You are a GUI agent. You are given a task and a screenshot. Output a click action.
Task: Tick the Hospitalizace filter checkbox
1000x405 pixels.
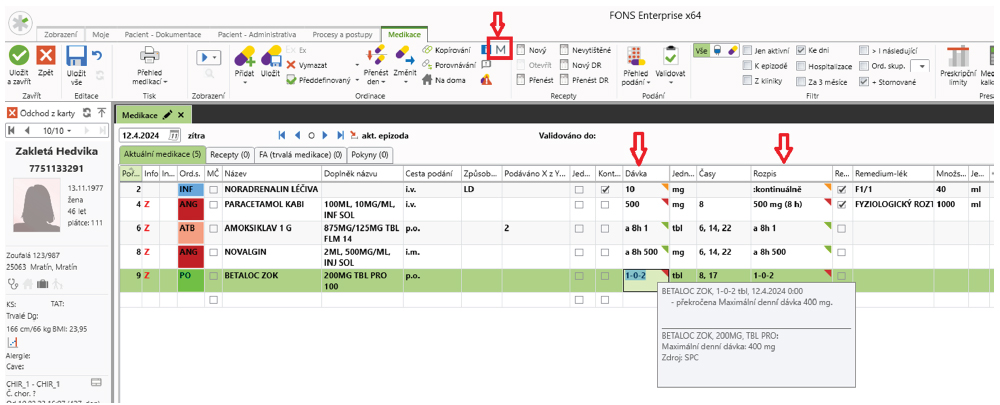tap(800, 65)
